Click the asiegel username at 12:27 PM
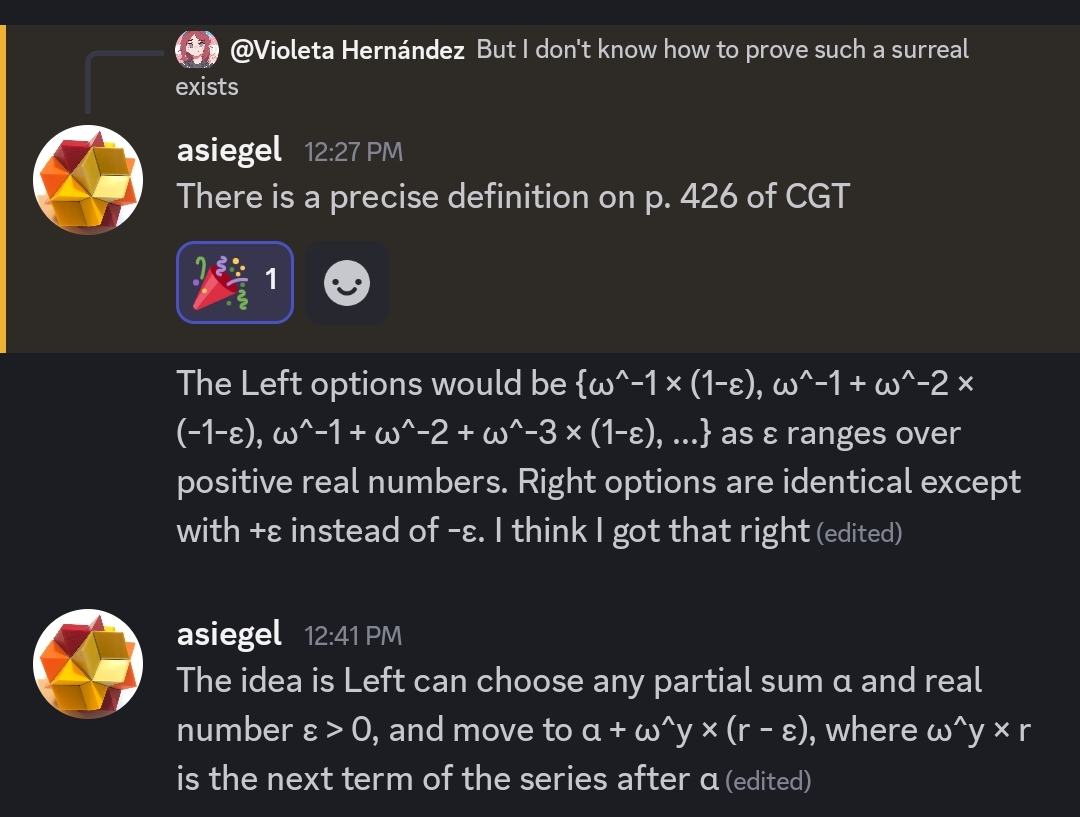Image resolution: width=1080 pixels, height=817 pixels. pos(229,150)
